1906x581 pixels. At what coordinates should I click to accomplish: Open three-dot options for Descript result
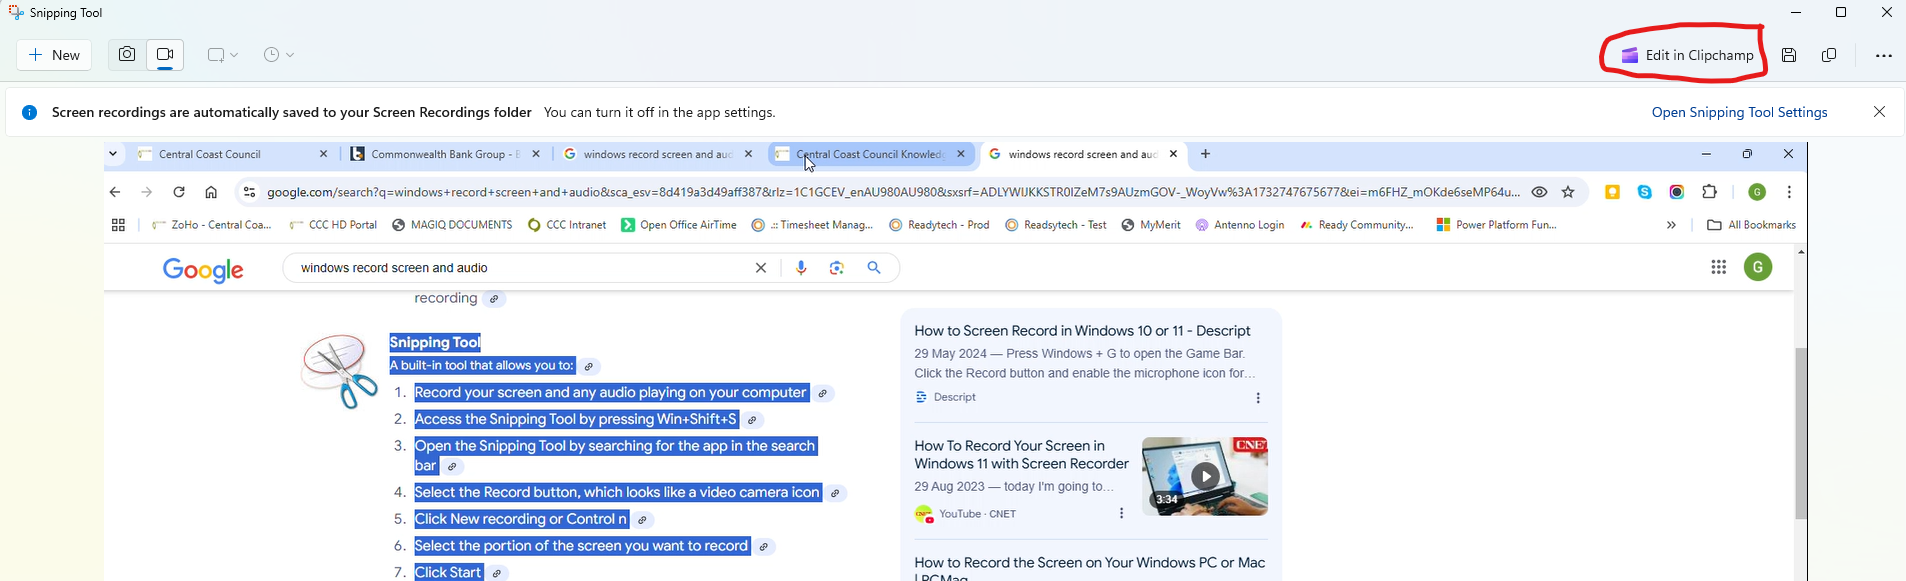click(1258, 398)
